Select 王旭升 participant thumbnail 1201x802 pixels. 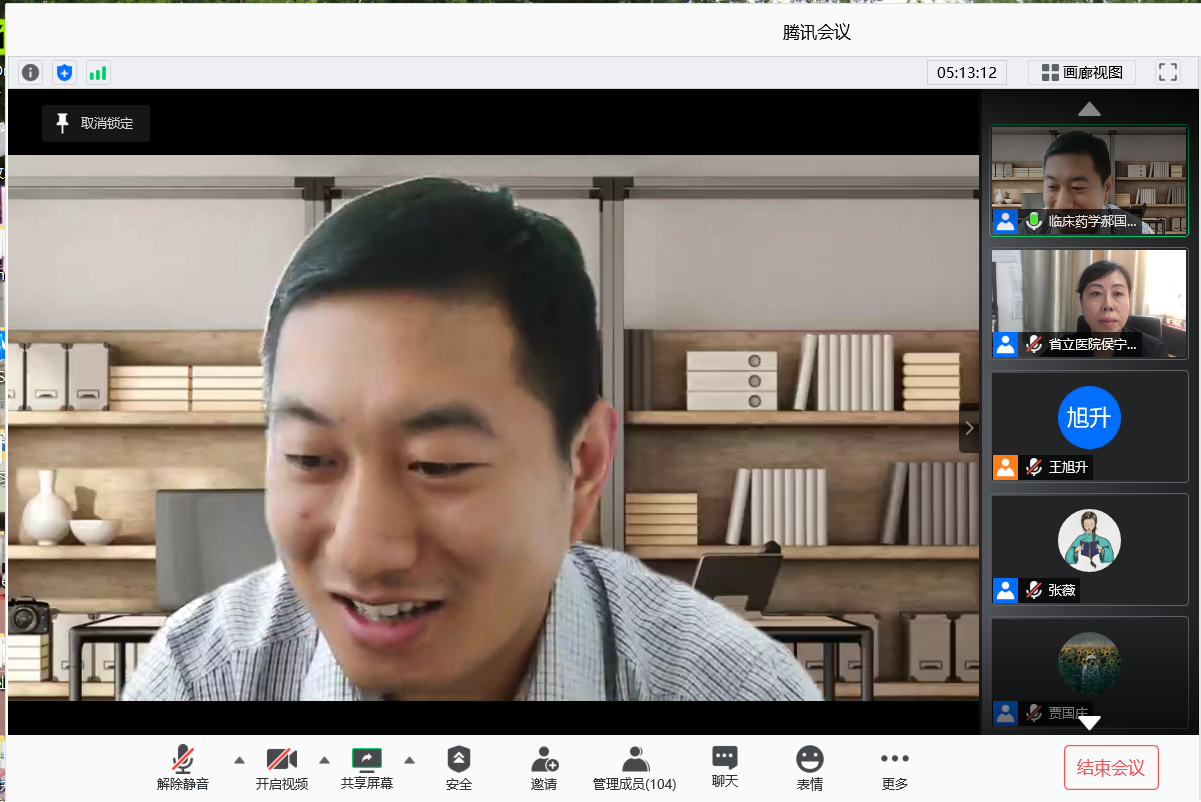tap(1089, 426)
